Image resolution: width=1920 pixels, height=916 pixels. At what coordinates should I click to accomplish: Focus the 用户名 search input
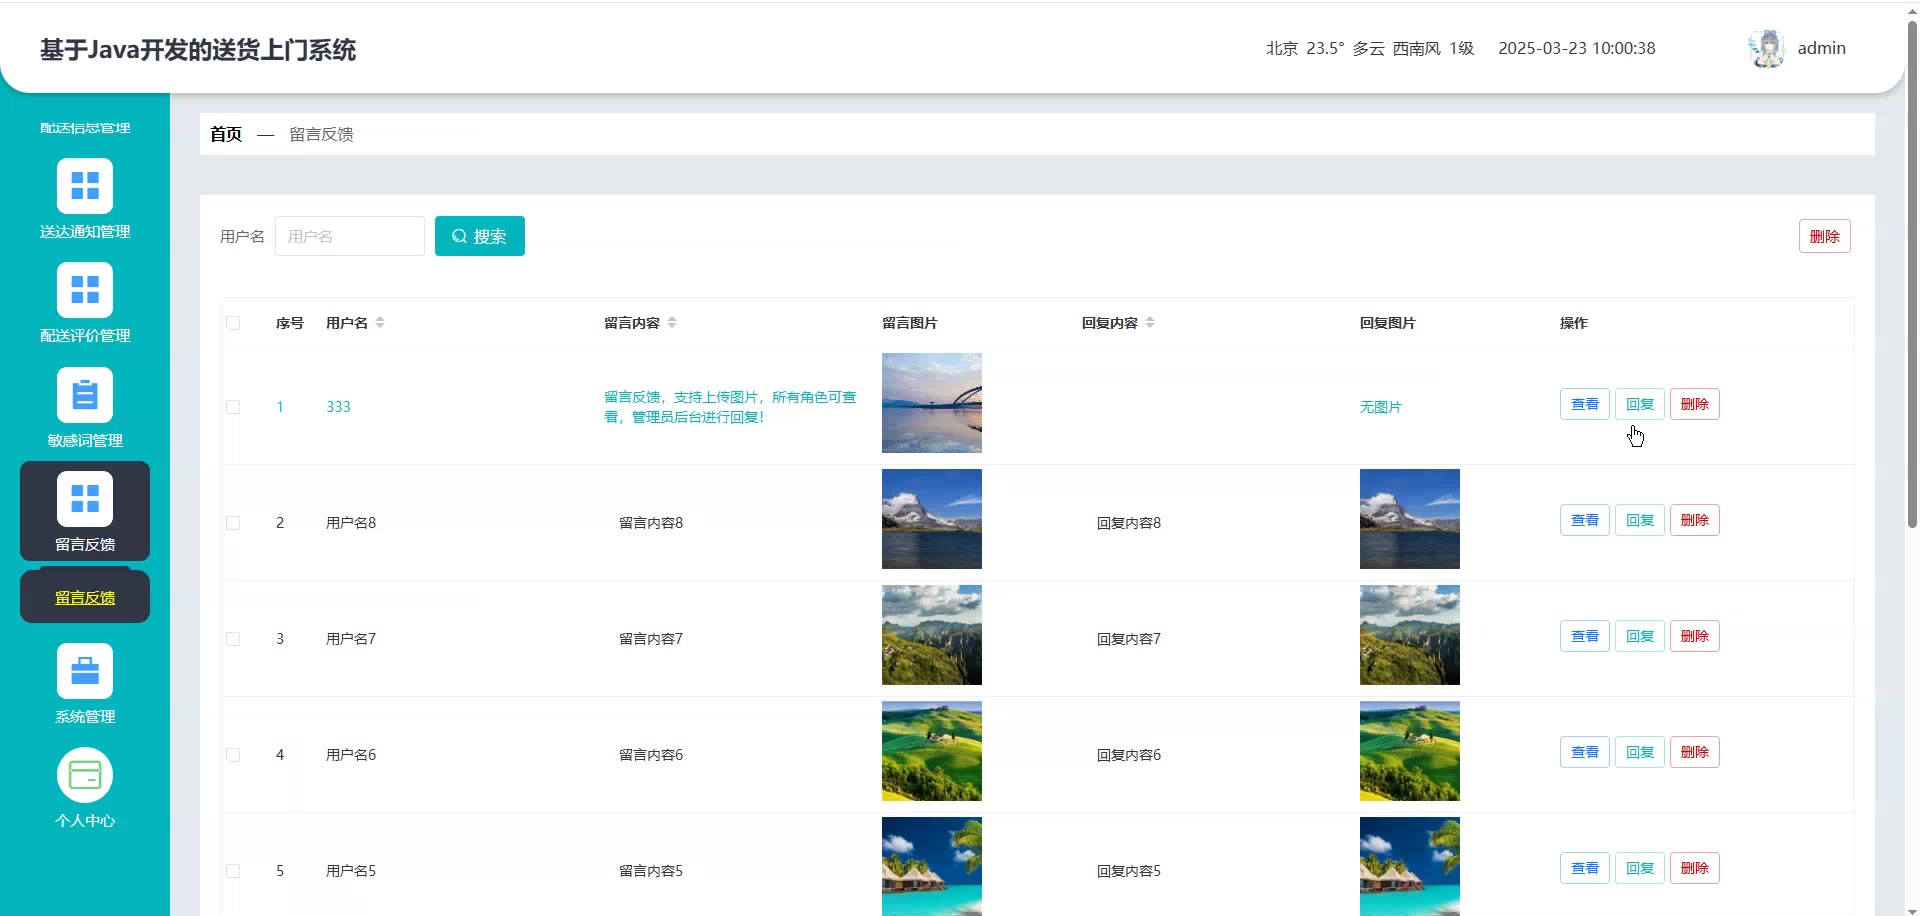click(350, 236)
